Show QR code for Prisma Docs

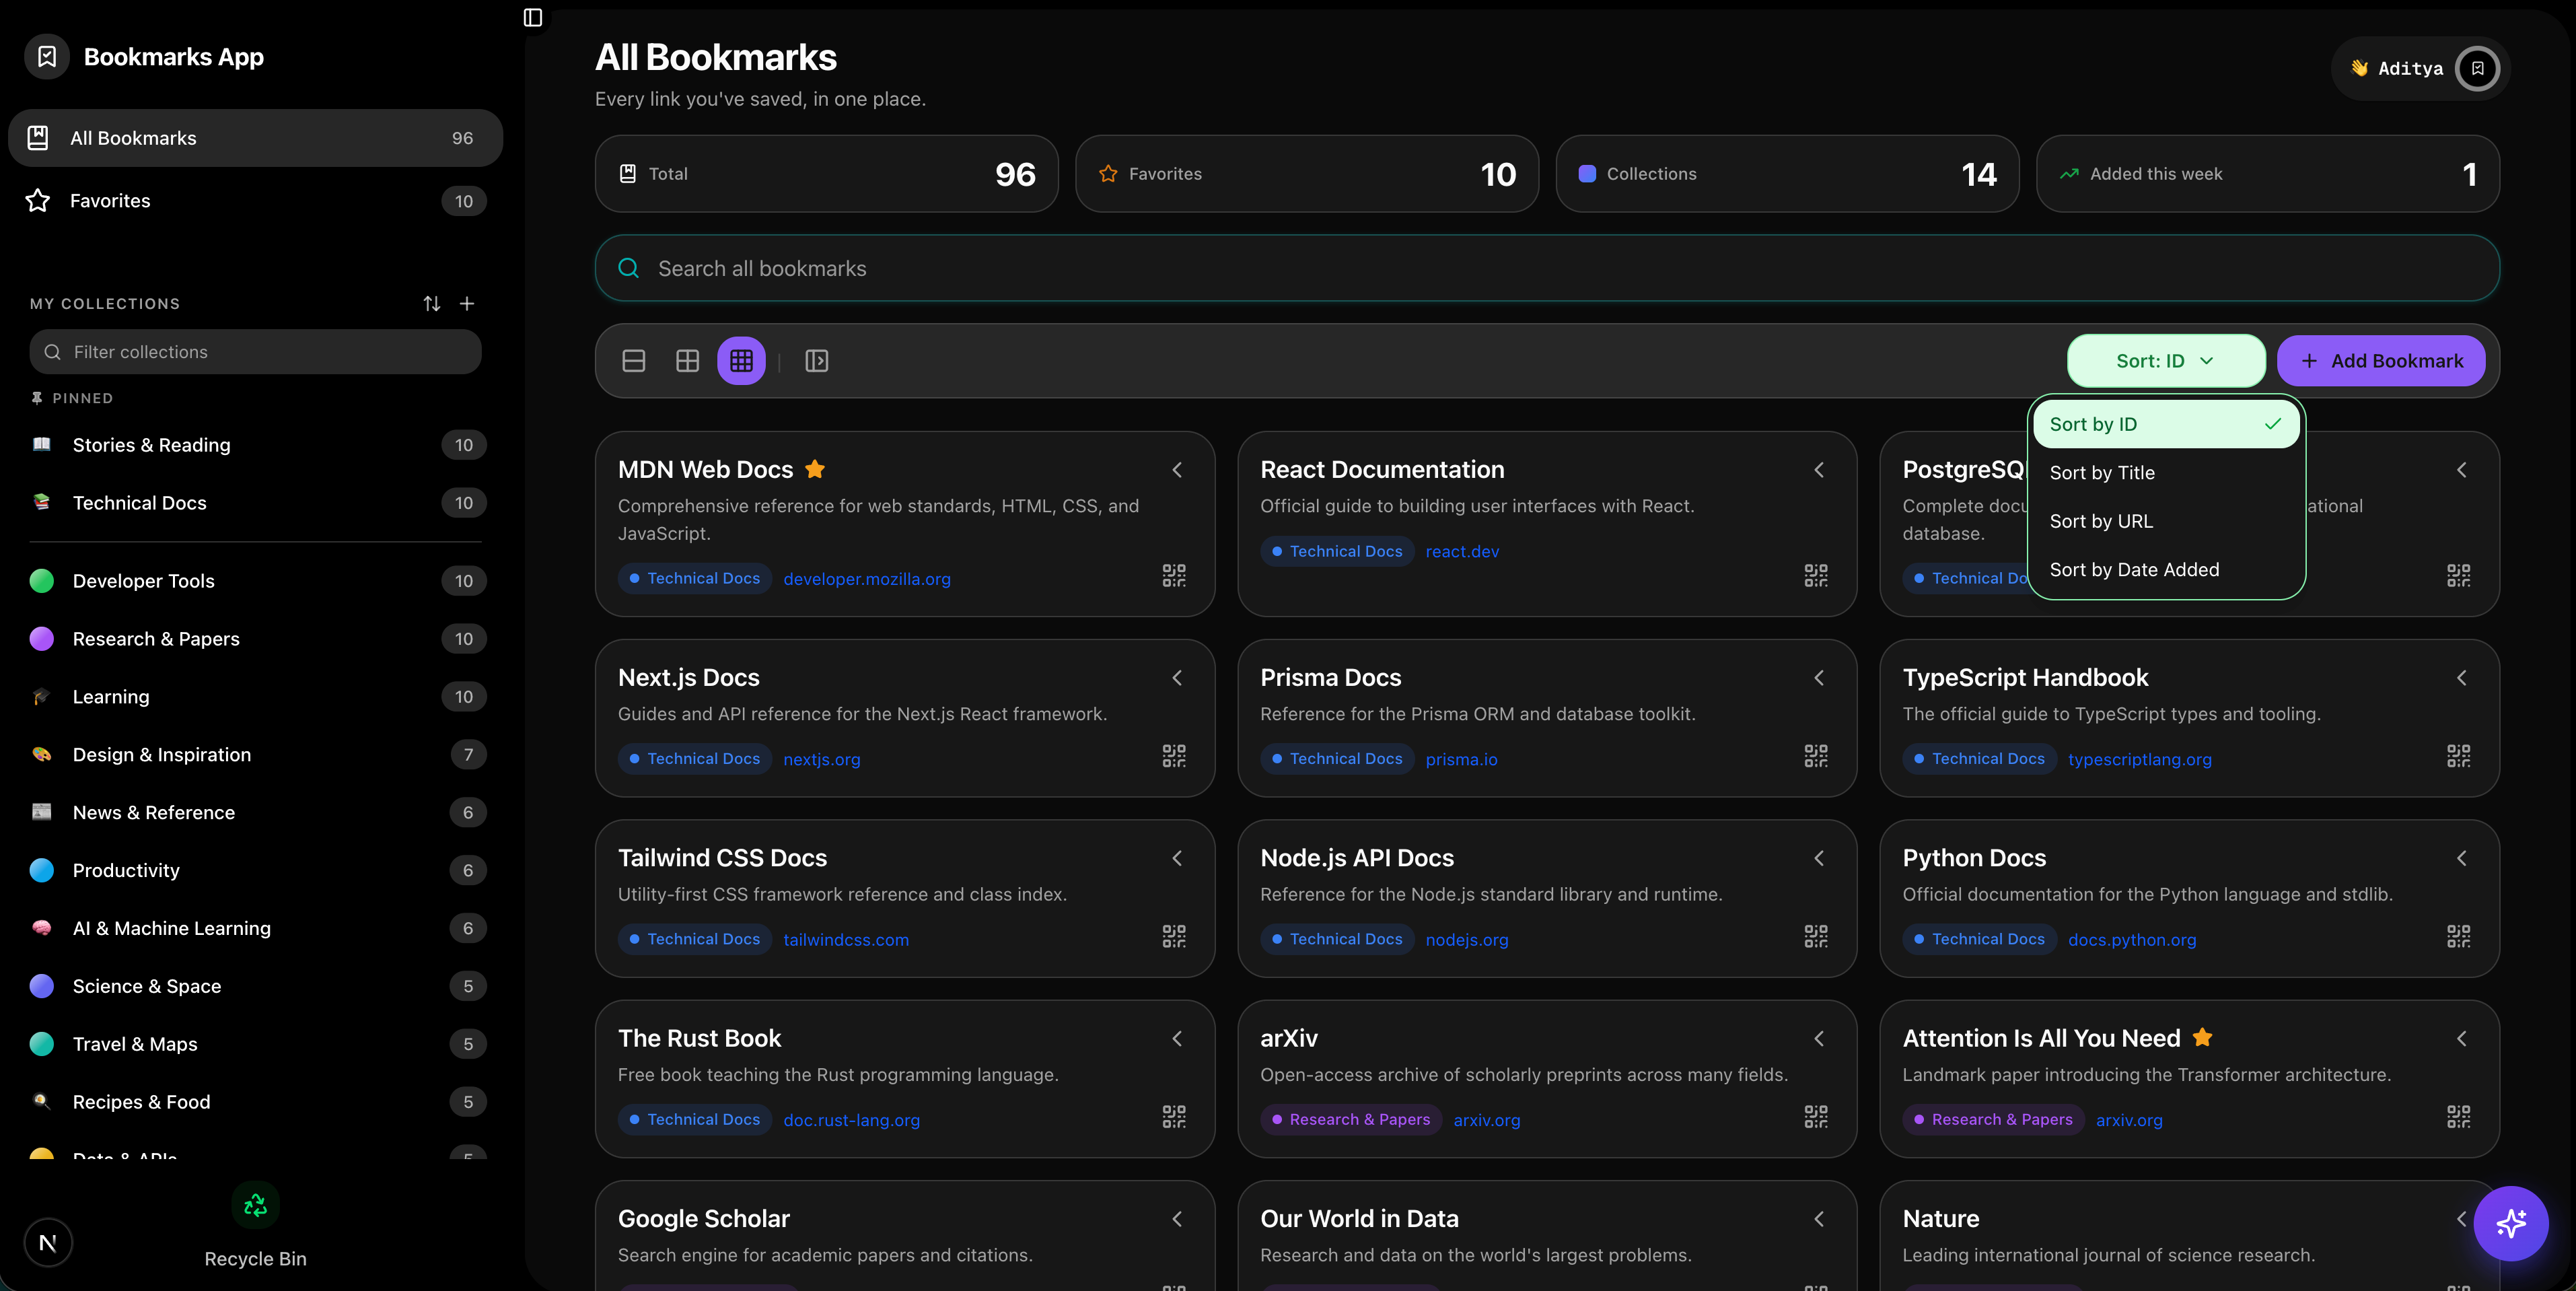pyautogui.click(x=1816, y=755)
